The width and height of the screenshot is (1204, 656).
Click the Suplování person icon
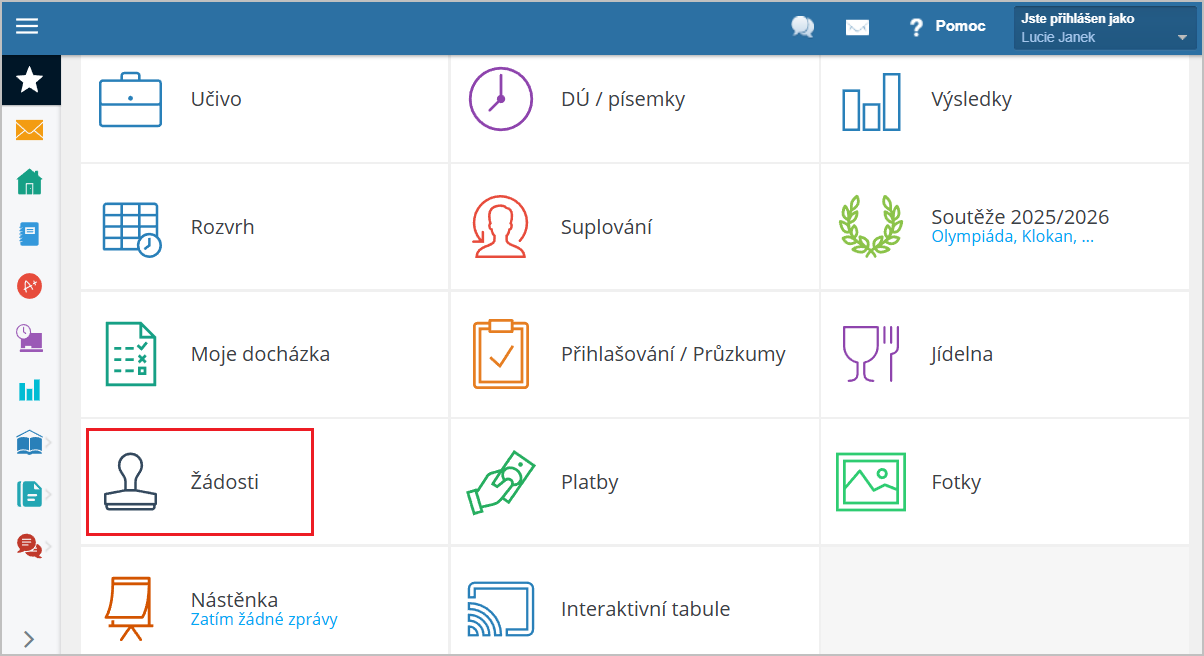500,227
